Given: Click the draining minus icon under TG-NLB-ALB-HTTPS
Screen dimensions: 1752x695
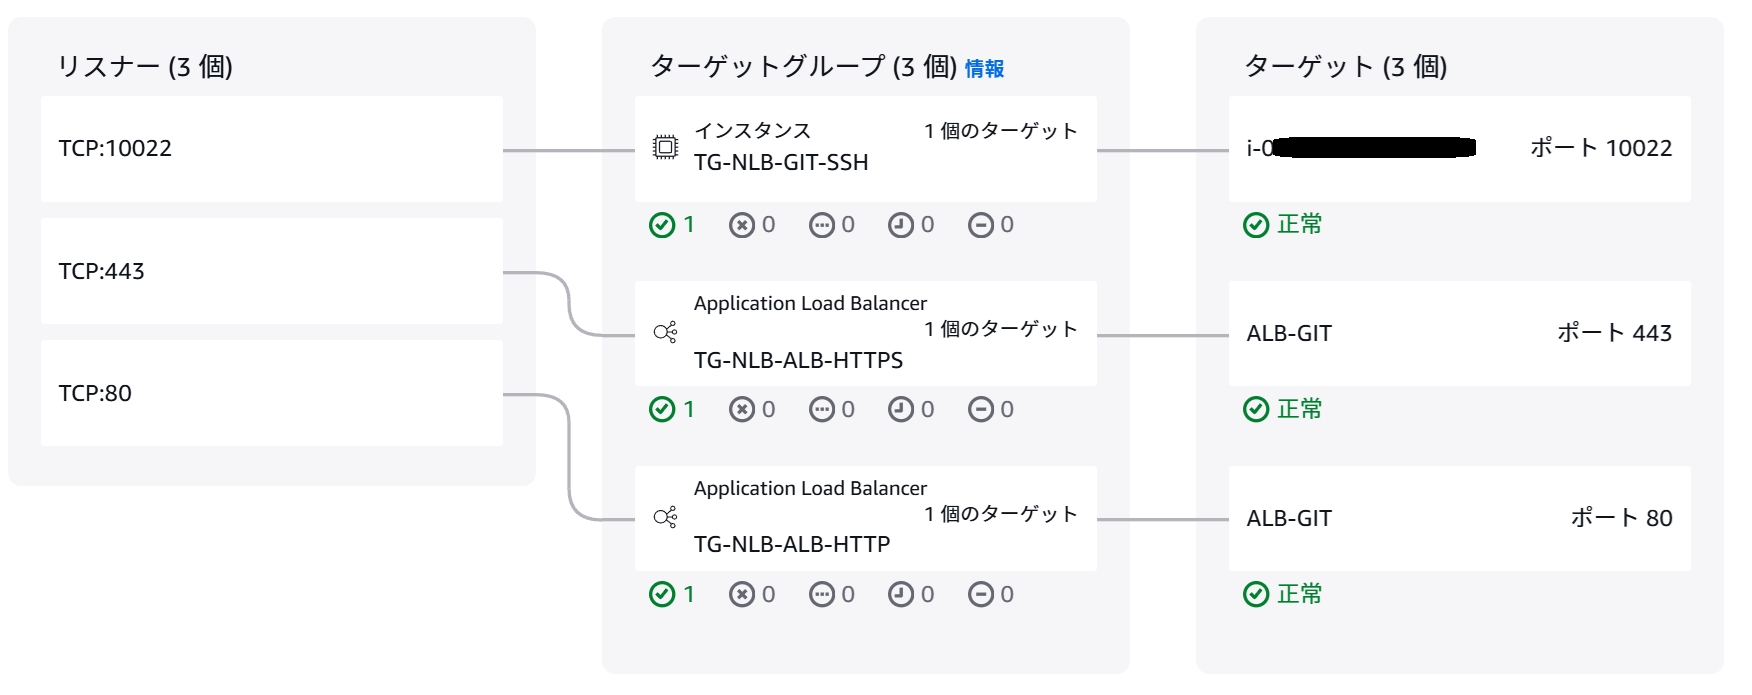Looking at the screenshot, I should click(980, 410).
